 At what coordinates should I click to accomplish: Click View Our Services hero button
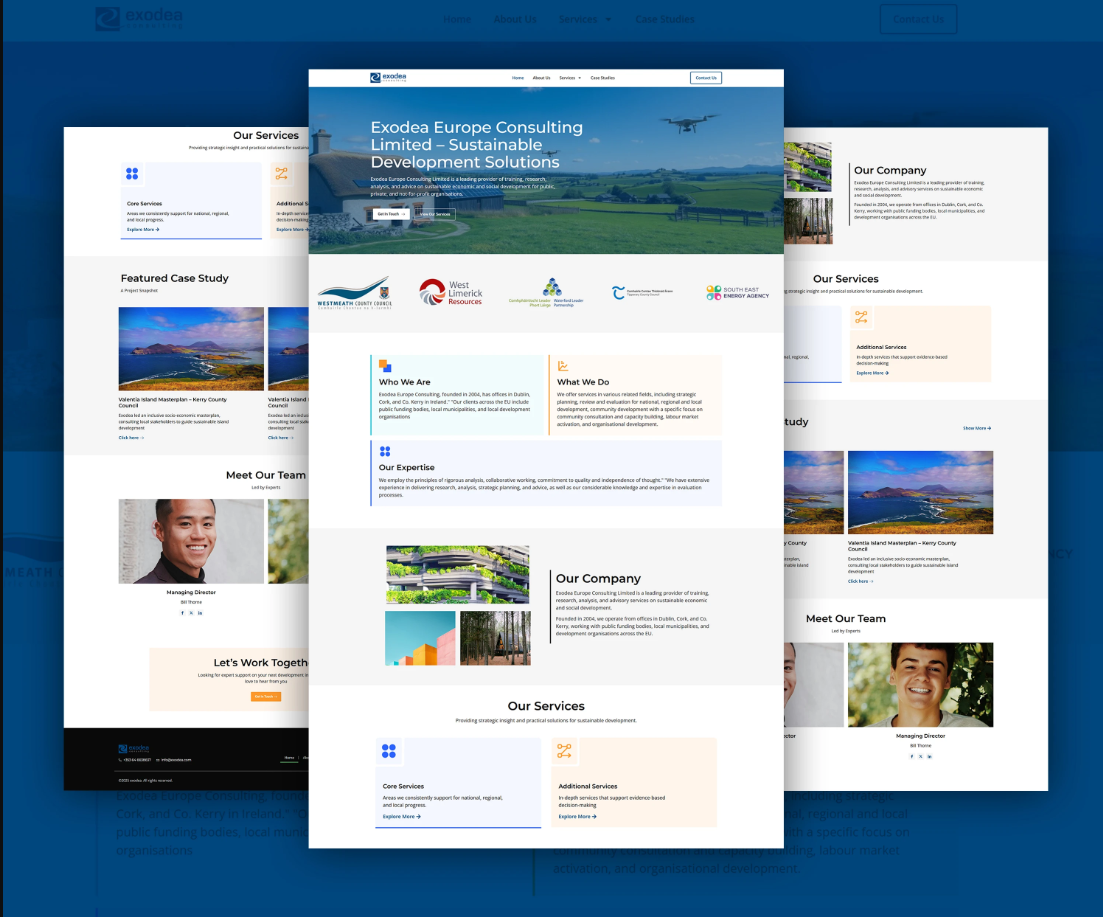pyautogui.click(x=434, y=214)
